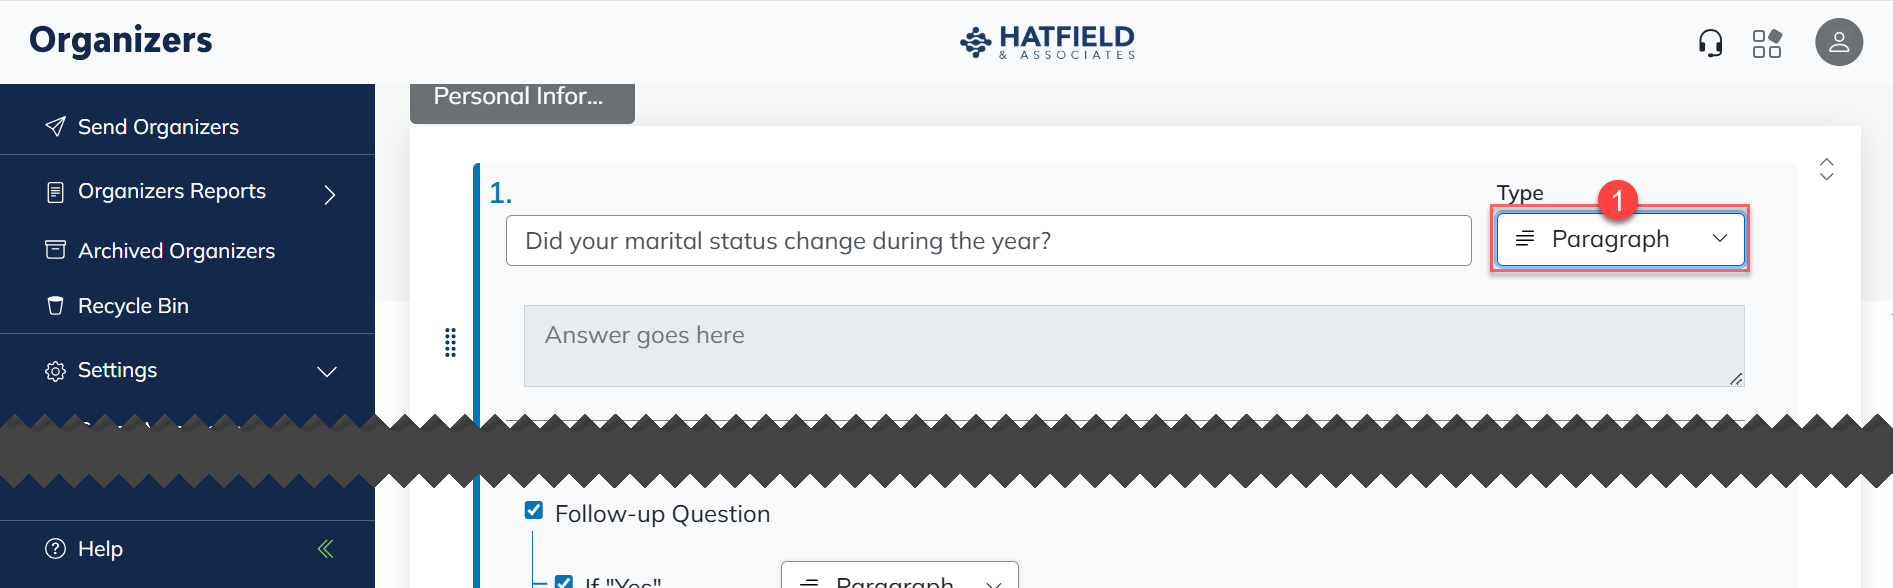Click the Help question mark icon
This screenshot has width=1893, height=588.
pyautogui.click(x=56, y=549)
